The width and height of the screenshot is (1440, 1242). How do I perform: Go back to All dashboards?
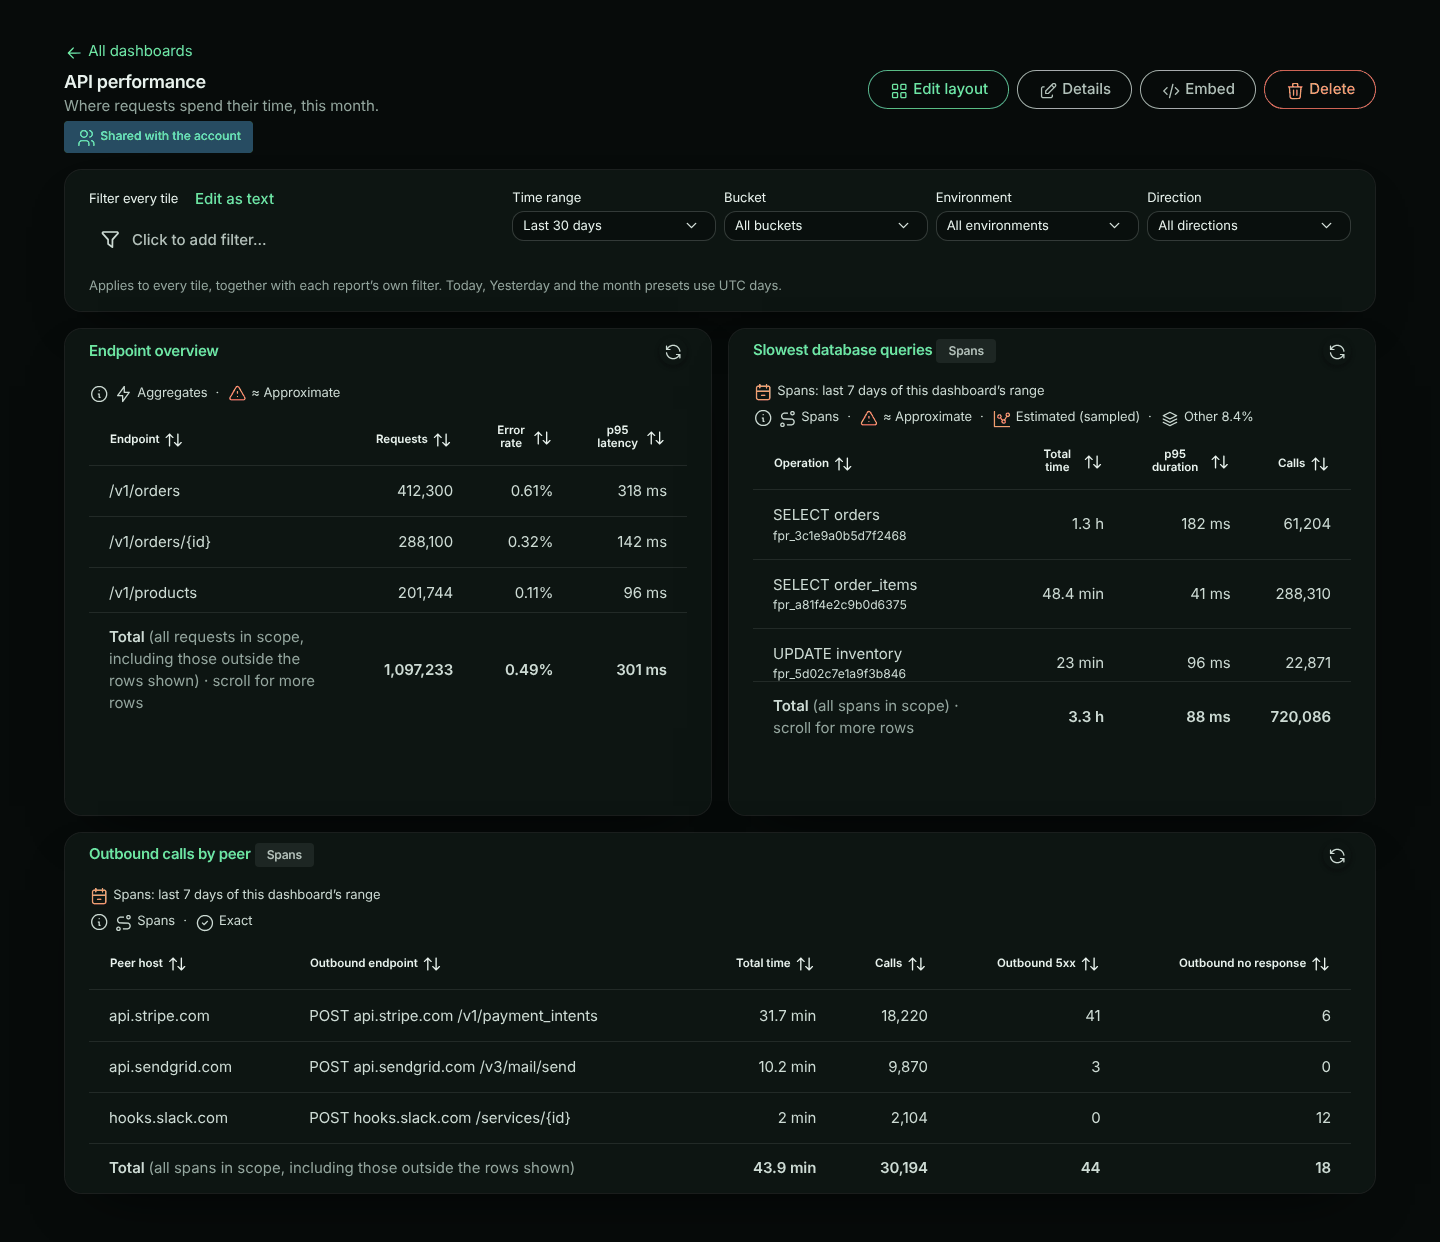(129, 51)
